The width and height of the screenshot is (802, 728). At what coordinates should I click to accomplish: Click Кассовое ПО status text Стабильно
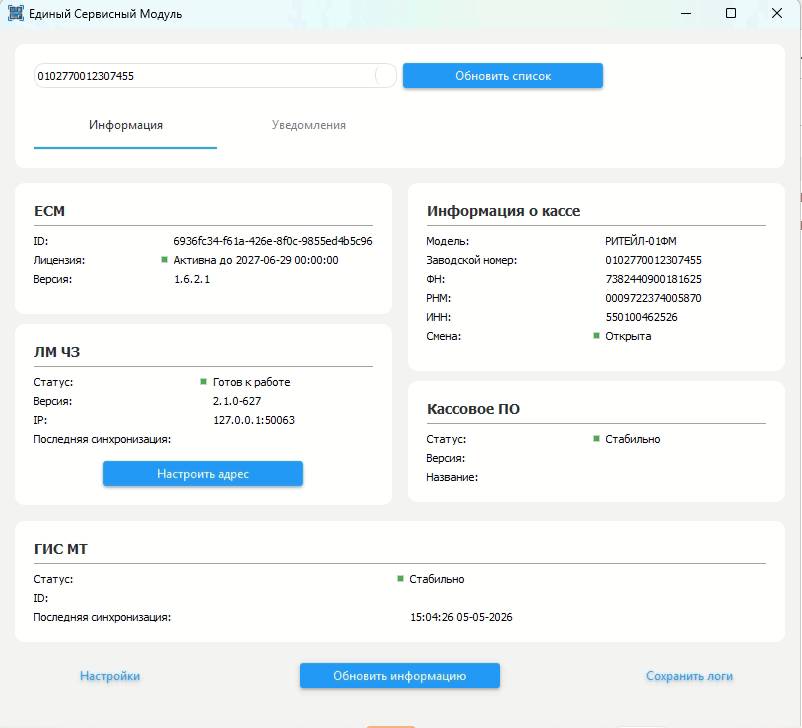[633, 439]
